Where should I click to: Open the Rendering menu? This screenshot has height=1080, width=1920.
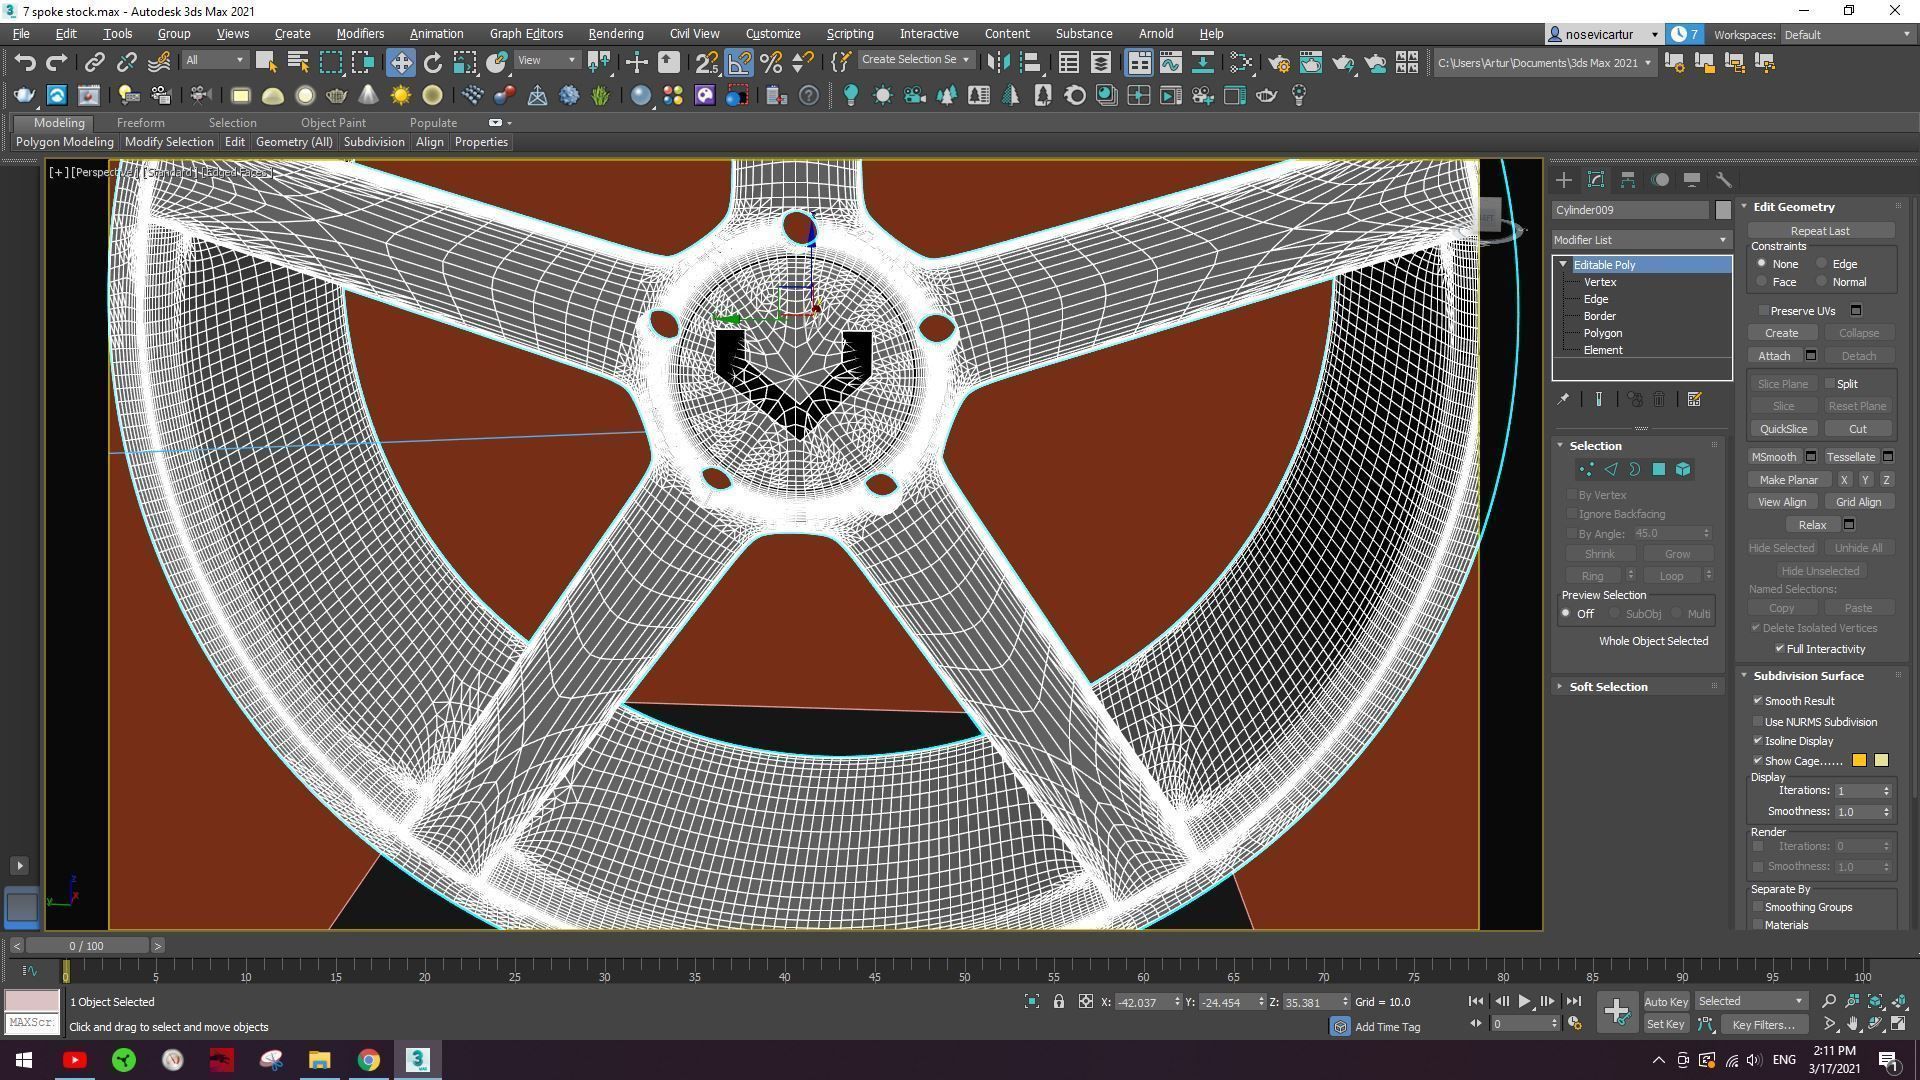point(615,33)
